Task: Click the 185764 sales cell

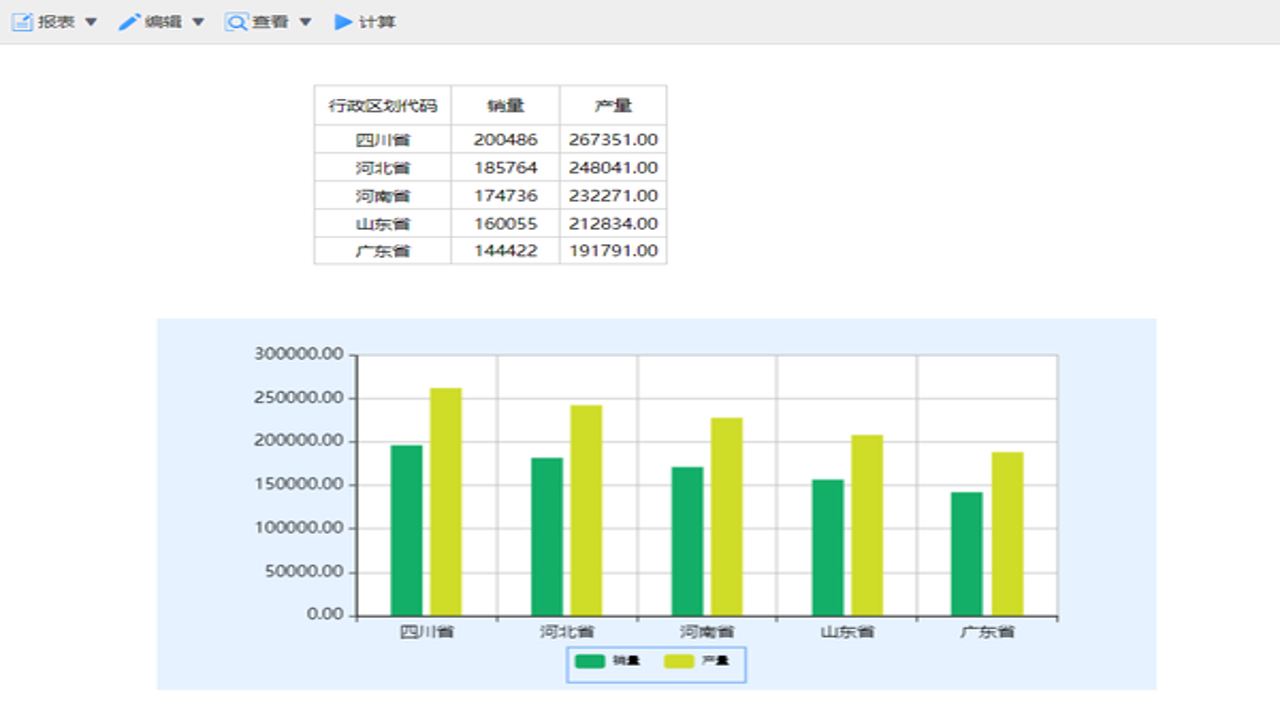Action: pos(506,168)
